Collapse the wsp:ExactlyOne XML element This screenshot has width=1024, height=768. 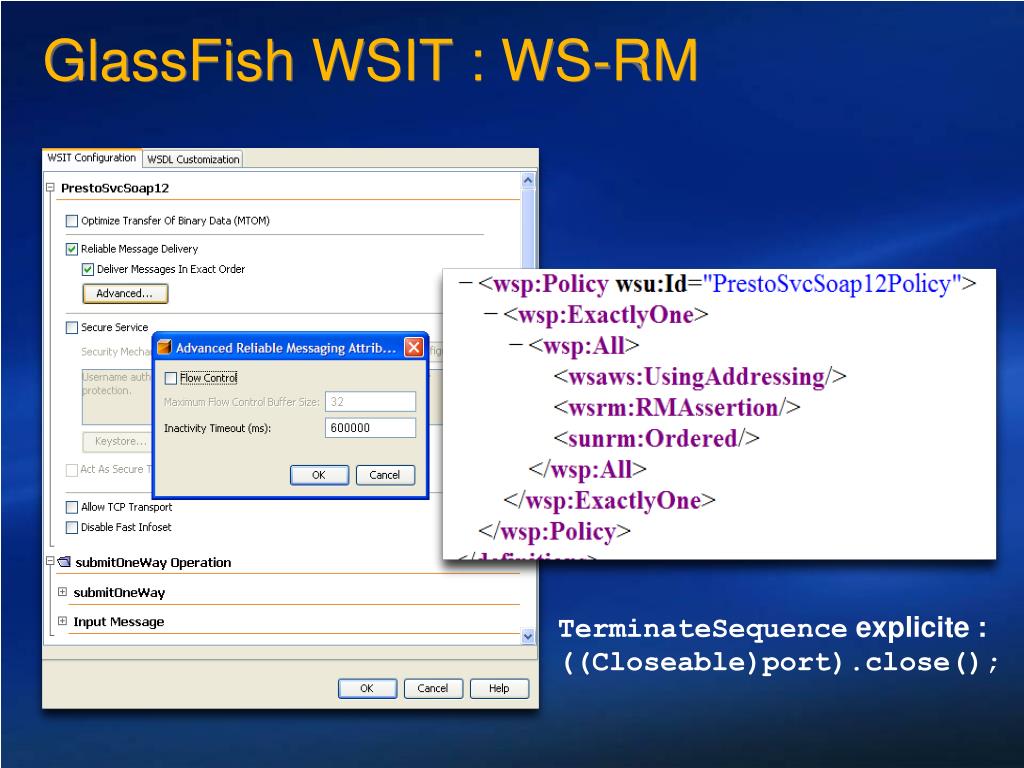point(491,314)
